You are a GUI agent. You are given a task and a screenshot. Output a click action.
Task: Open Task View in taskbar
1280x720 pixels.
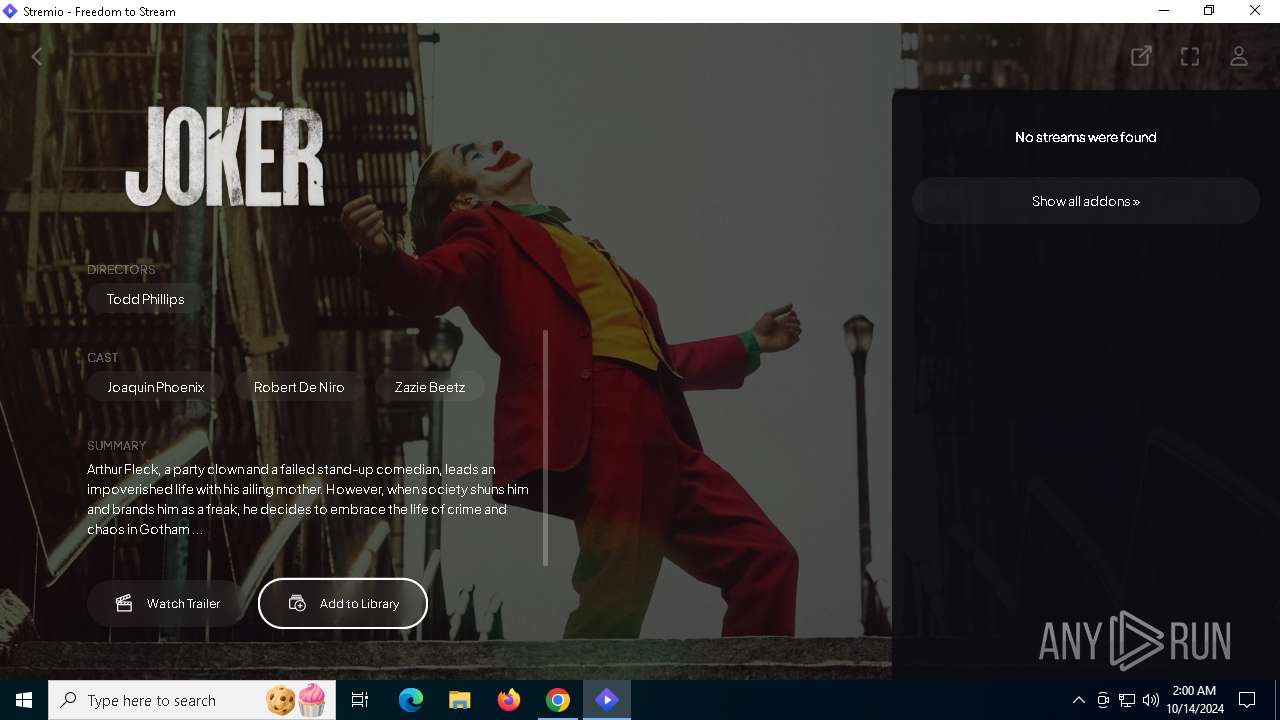pyautogui.click(x=360, y=700)
